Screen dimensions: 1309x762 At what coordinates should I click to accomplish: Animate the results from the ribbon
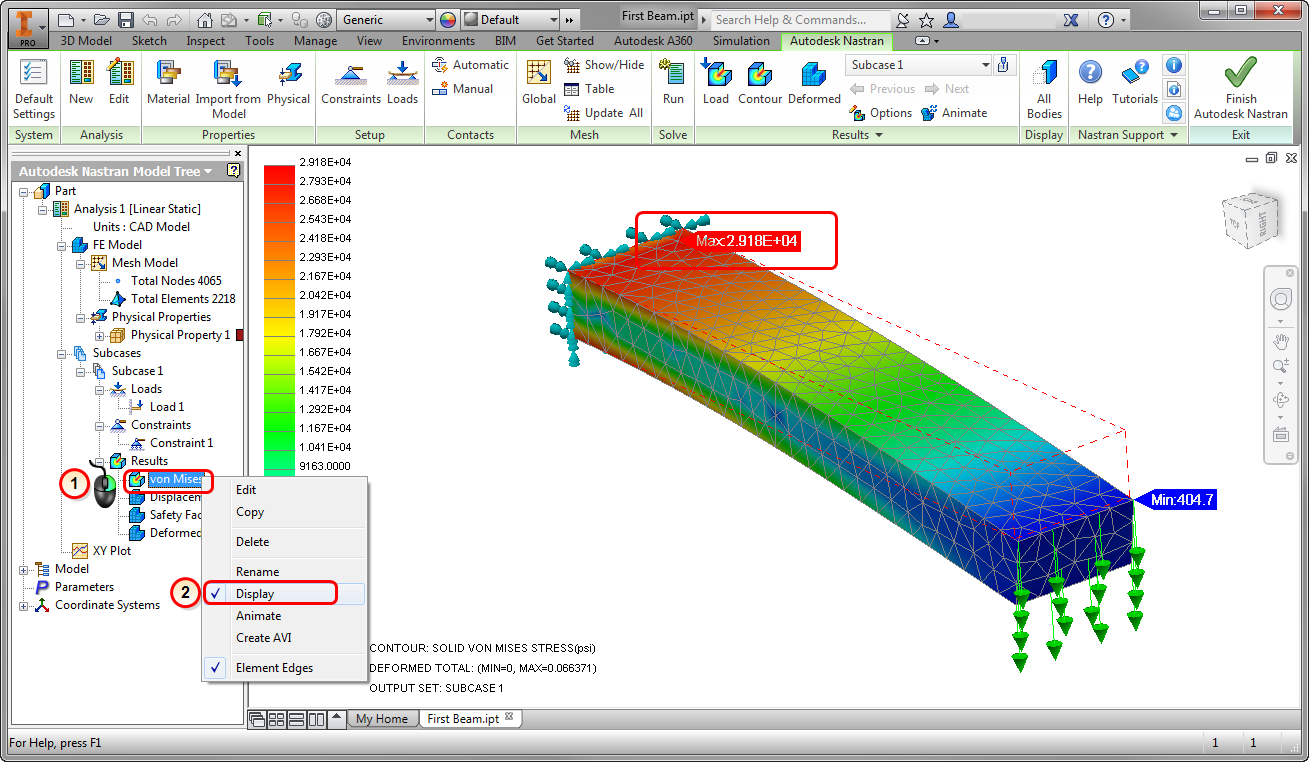tap(954, 113)
